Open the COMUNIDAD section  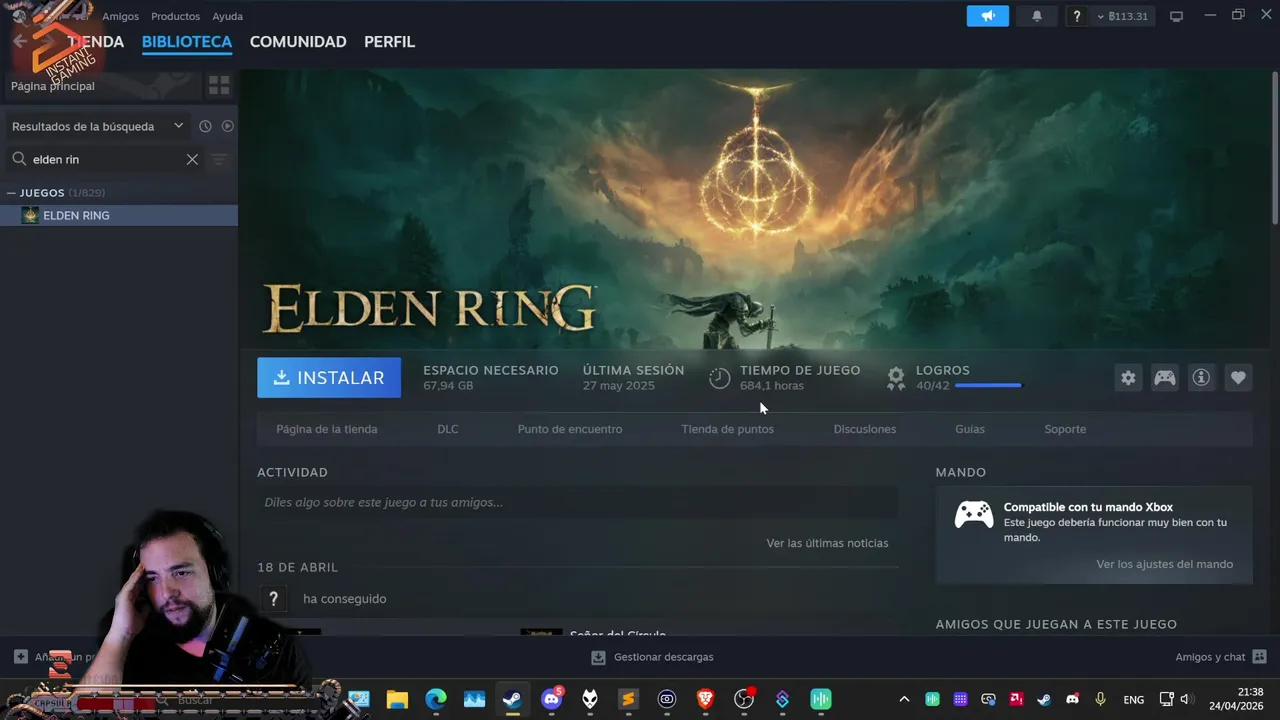298,42
